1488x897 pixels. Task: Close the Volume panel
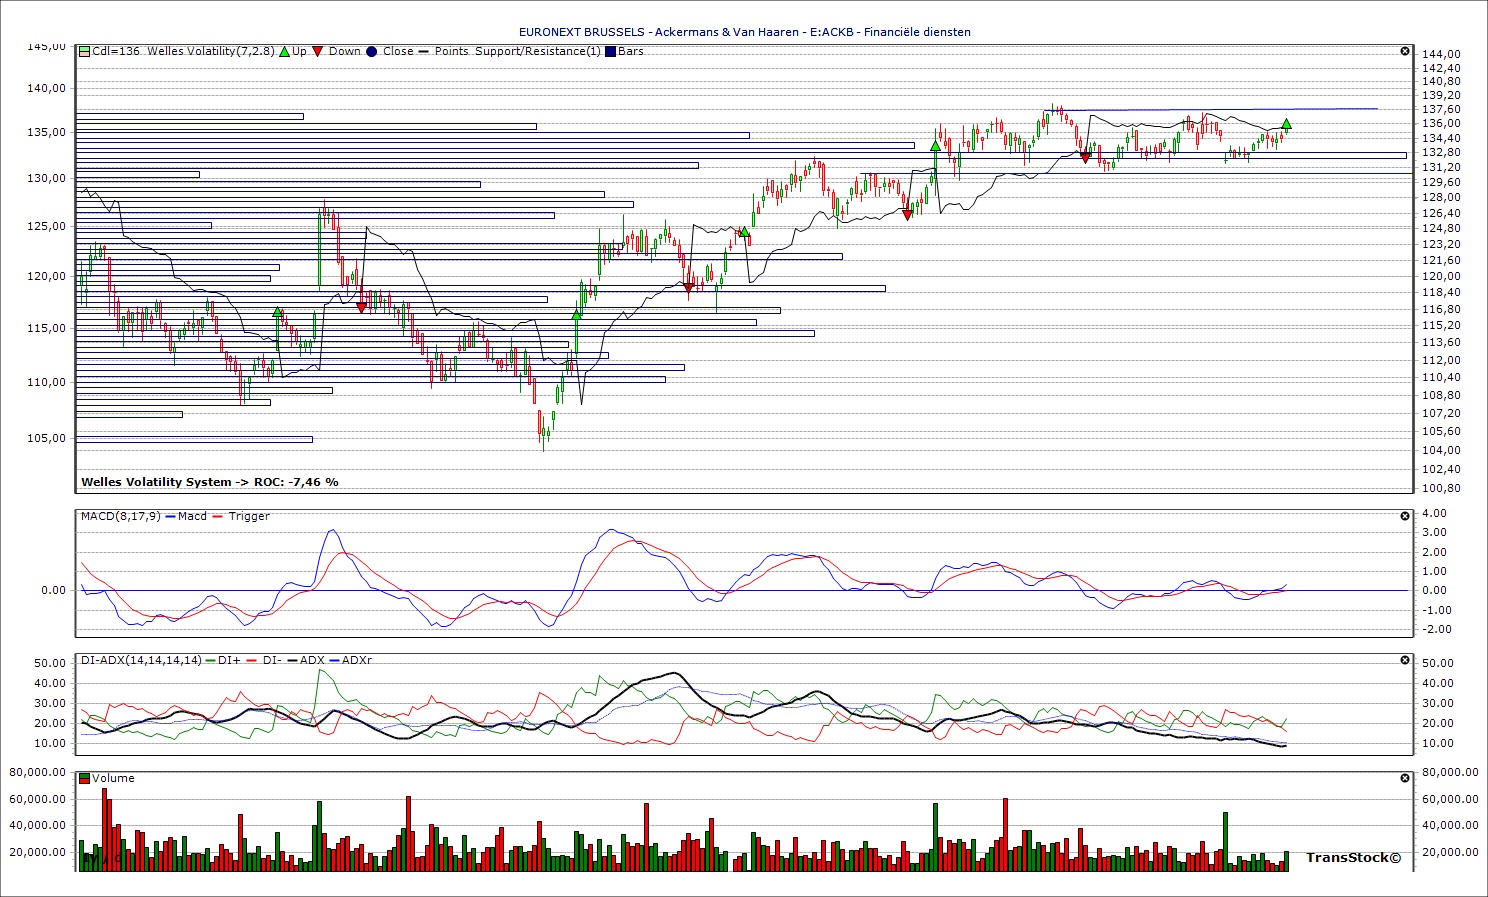pyautogui.click(x=1405, y=778)
